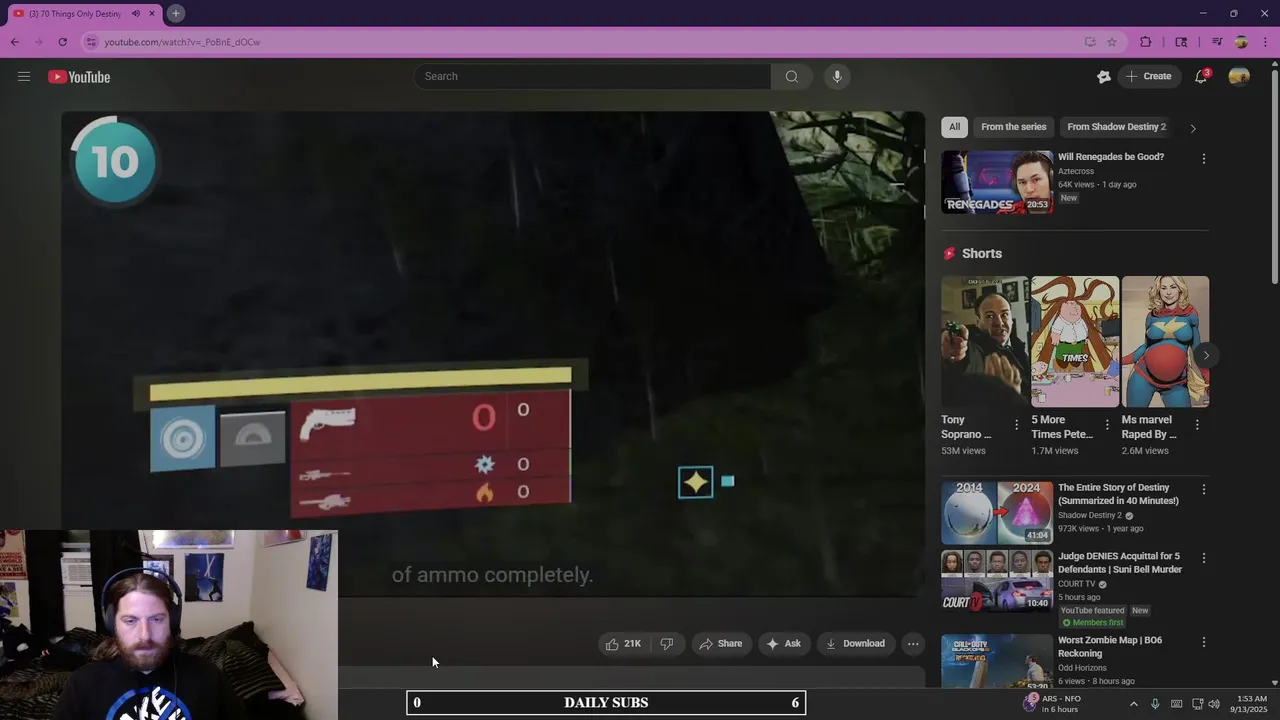The image size is (1280, 720).
Task: Click the video player frame
Action: click(x=493, y=354)
